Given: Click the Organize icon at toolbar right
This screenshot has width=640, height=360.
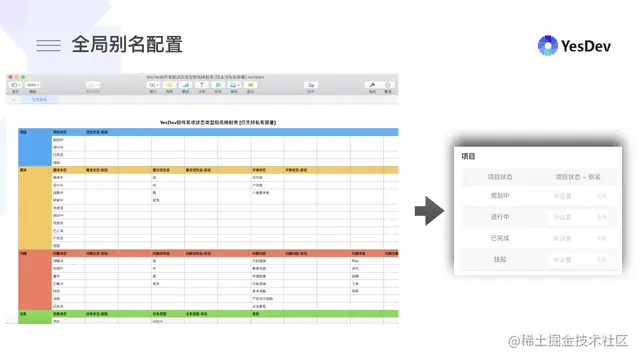Looking at the screenshot, I should 388,85.
